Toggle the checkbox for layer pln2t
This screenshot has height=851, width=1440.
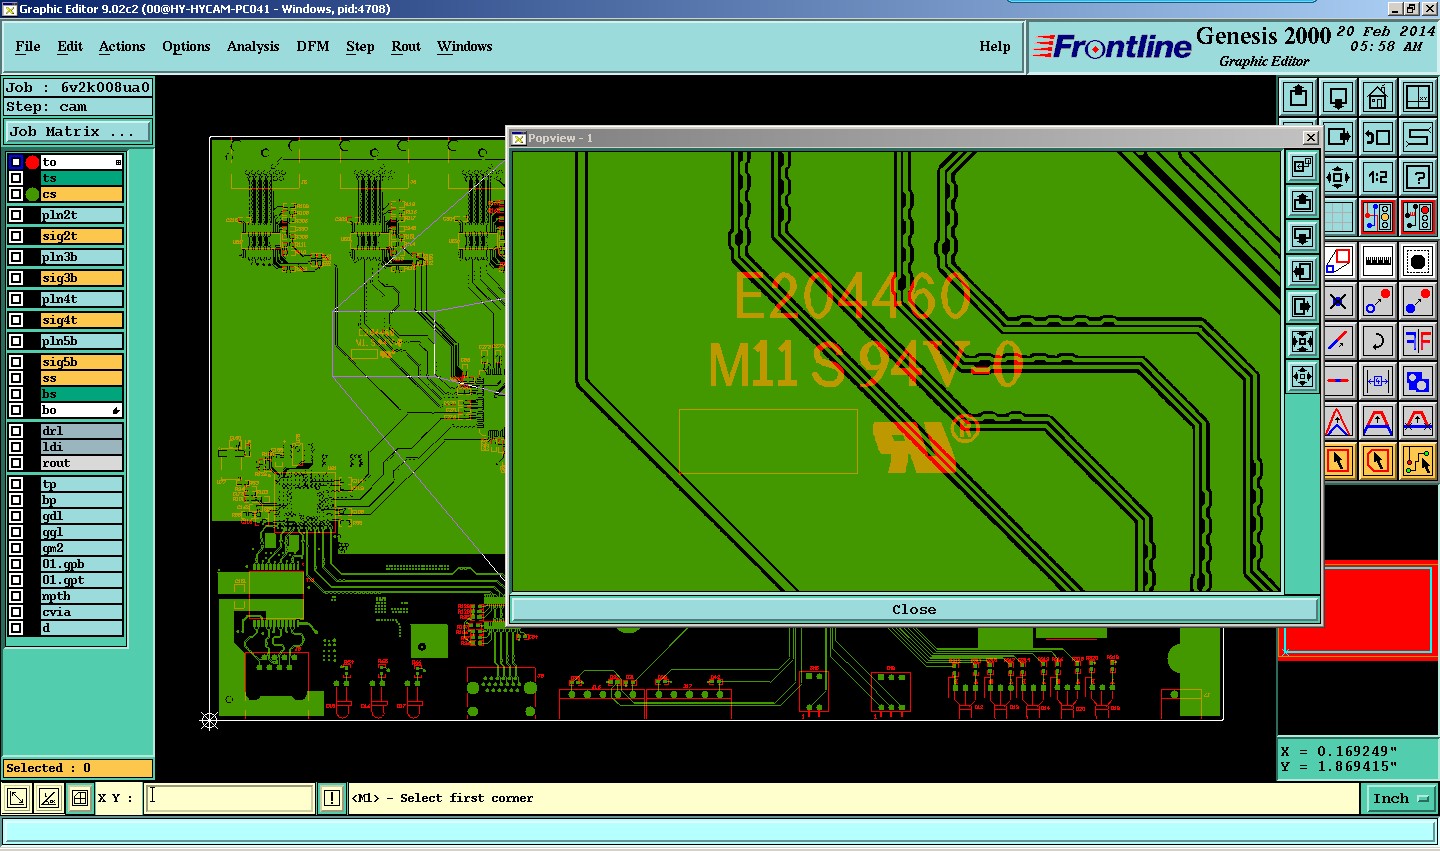tap(16, 215)
